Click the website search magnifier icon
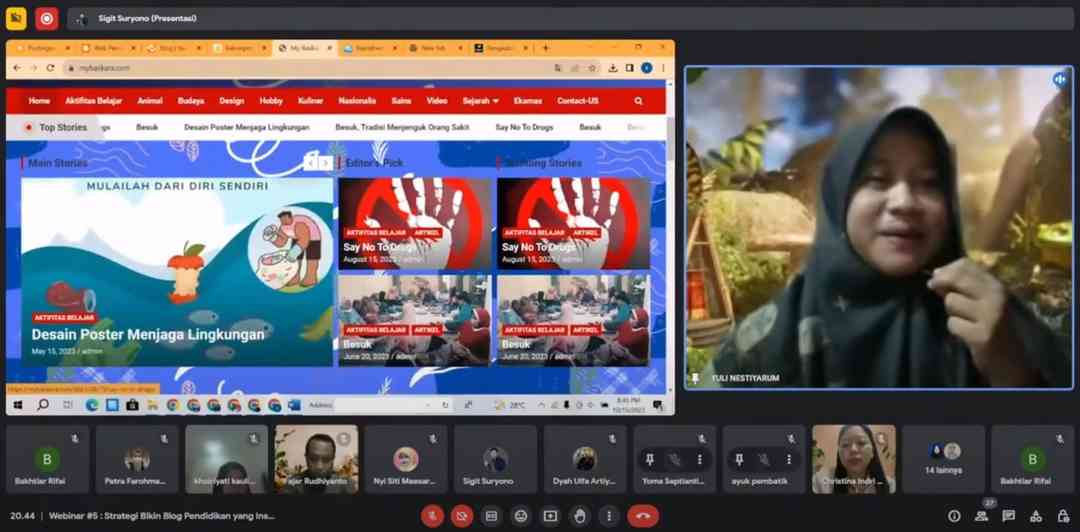This screenshot has height=532, width=1080. click(x=639, y=101)
